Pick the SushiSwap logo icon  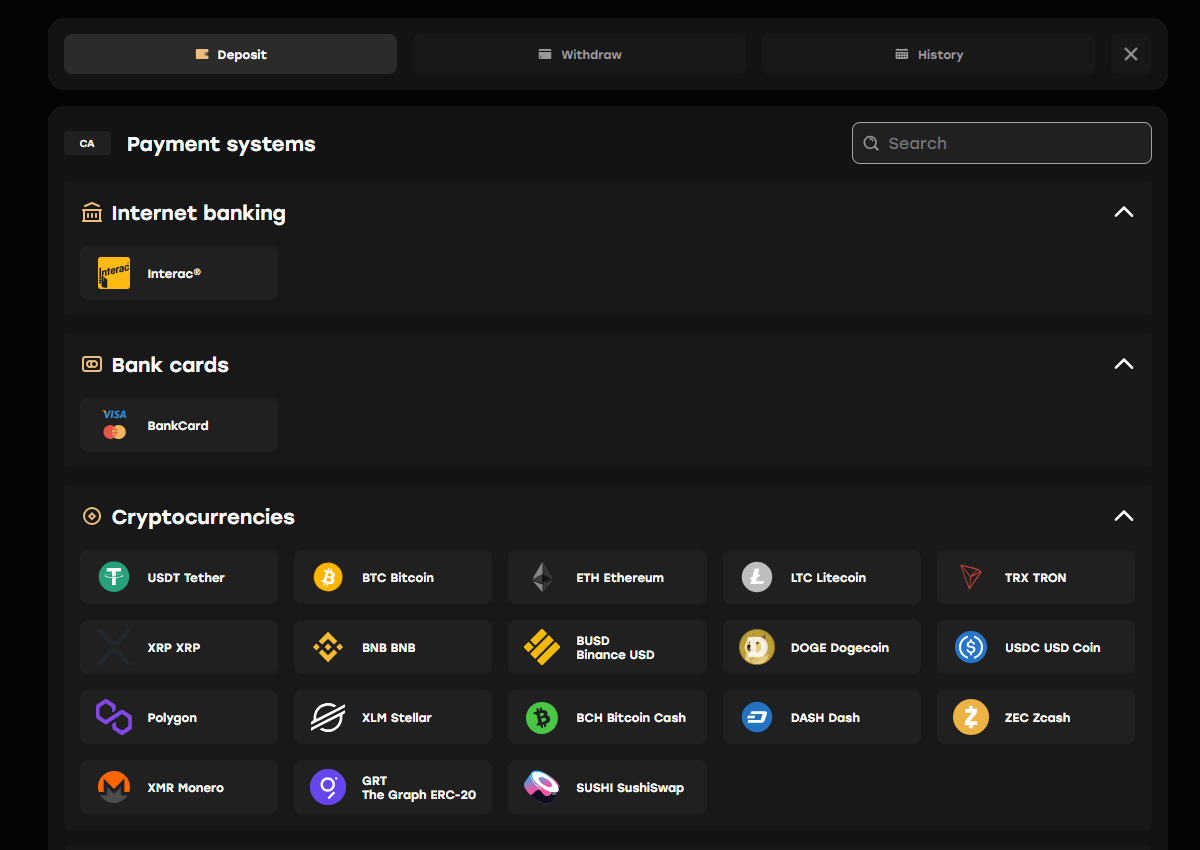pos(542,787)
